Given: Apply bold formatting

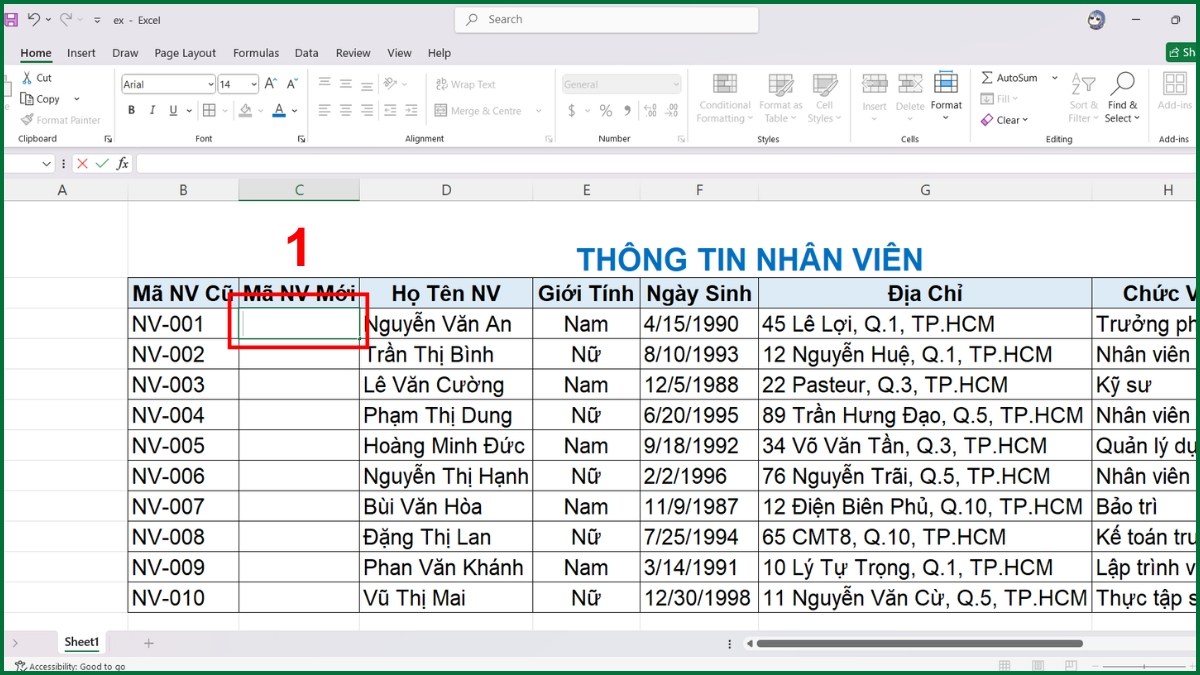Looking at the screenshot, I should click(131, 110).
